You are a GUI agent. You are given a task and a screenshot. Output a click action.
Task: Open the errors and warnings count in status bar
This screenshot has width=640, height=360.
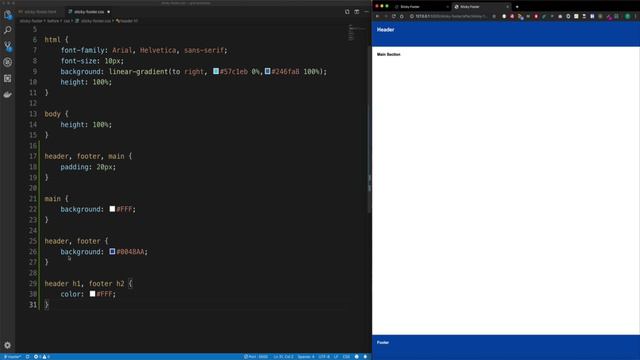[x=42, y=357]
